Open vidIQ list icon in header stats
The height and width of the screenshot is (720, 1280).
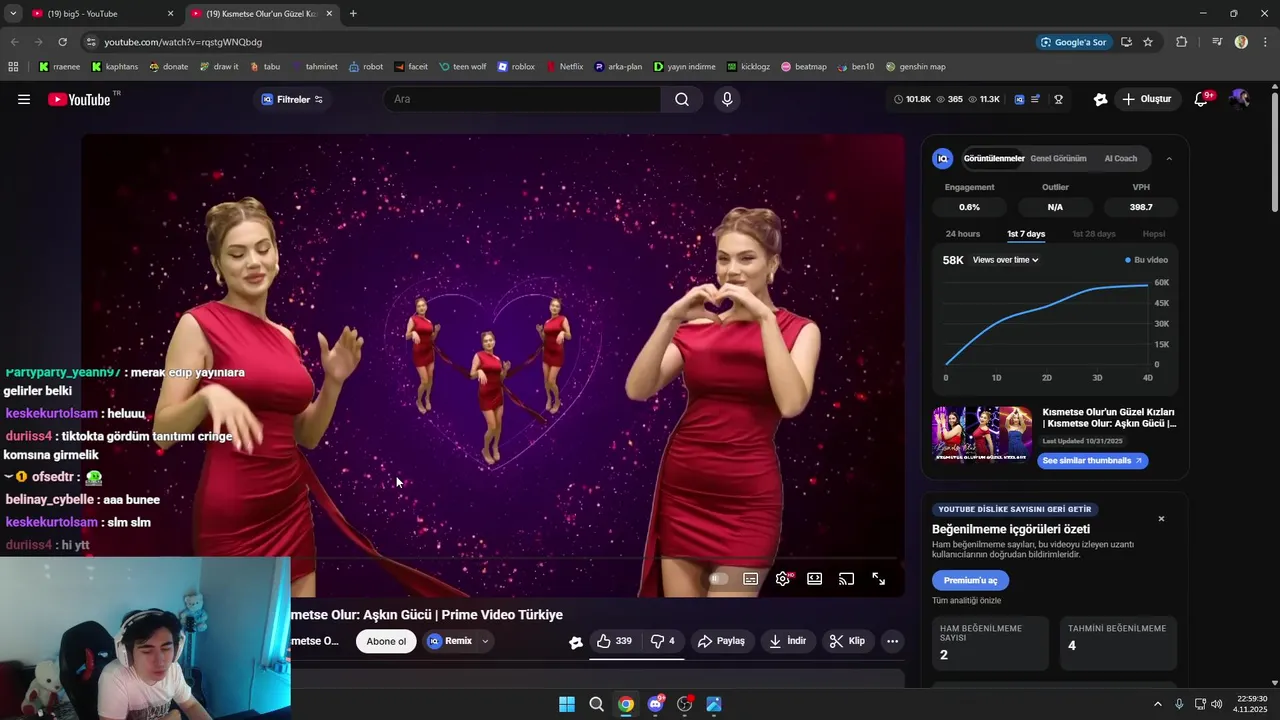(x=1036, y=99)
